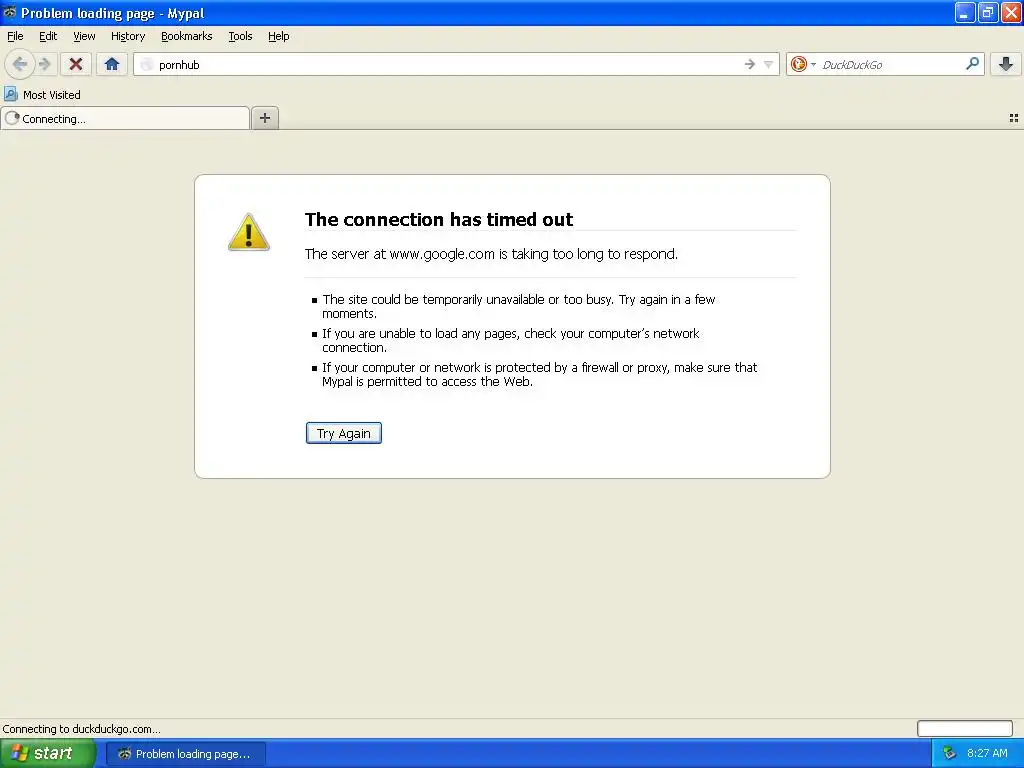Open the DuckDuckGo search engine selector
Screen dimensions: 1024x768
(x=803, y=64)
